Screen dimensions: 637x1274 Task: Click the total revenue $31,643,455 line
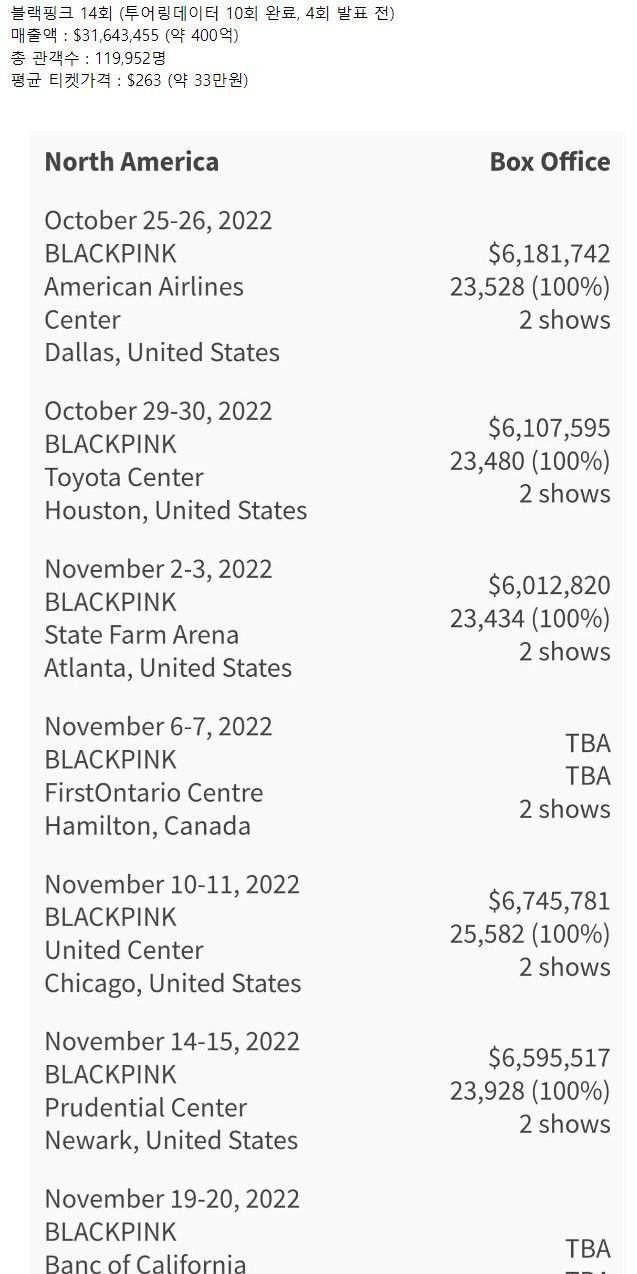125,35
